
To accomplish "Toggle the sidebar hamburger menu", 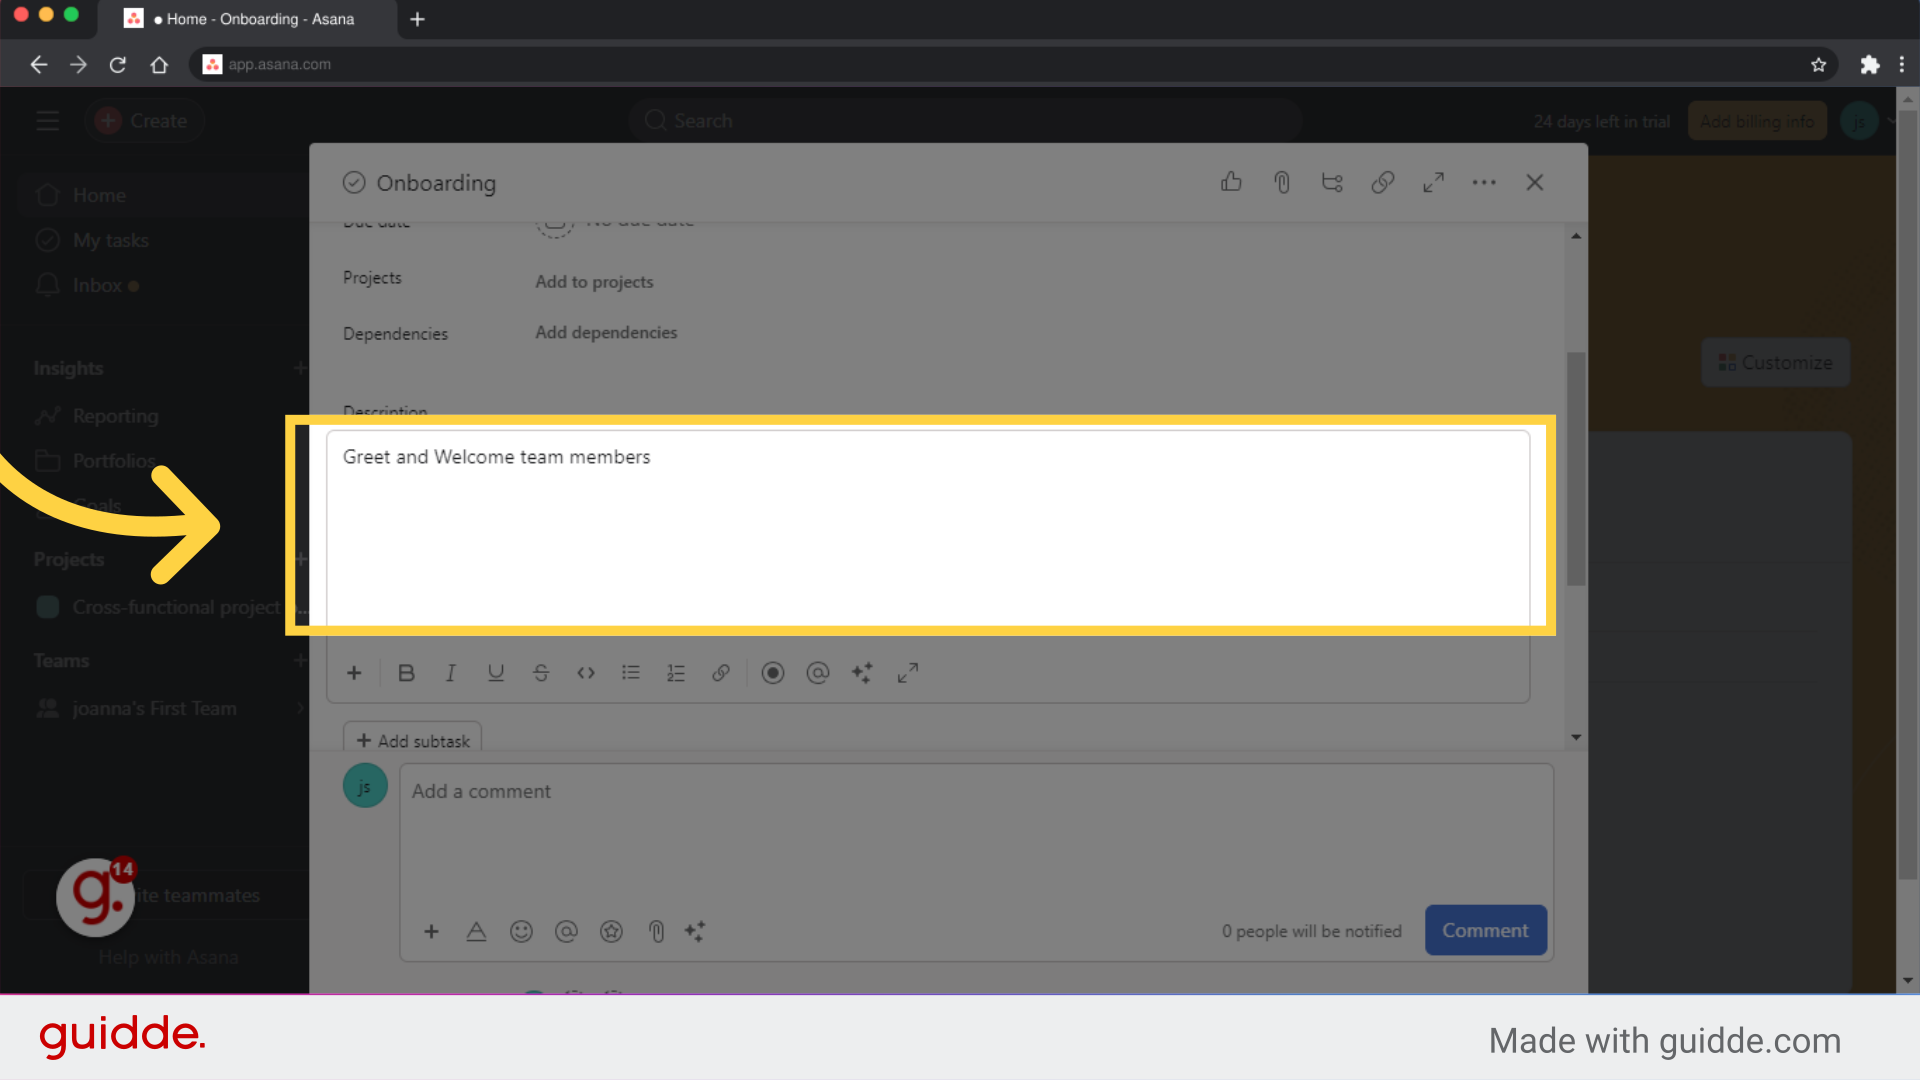I will (47, 121).
